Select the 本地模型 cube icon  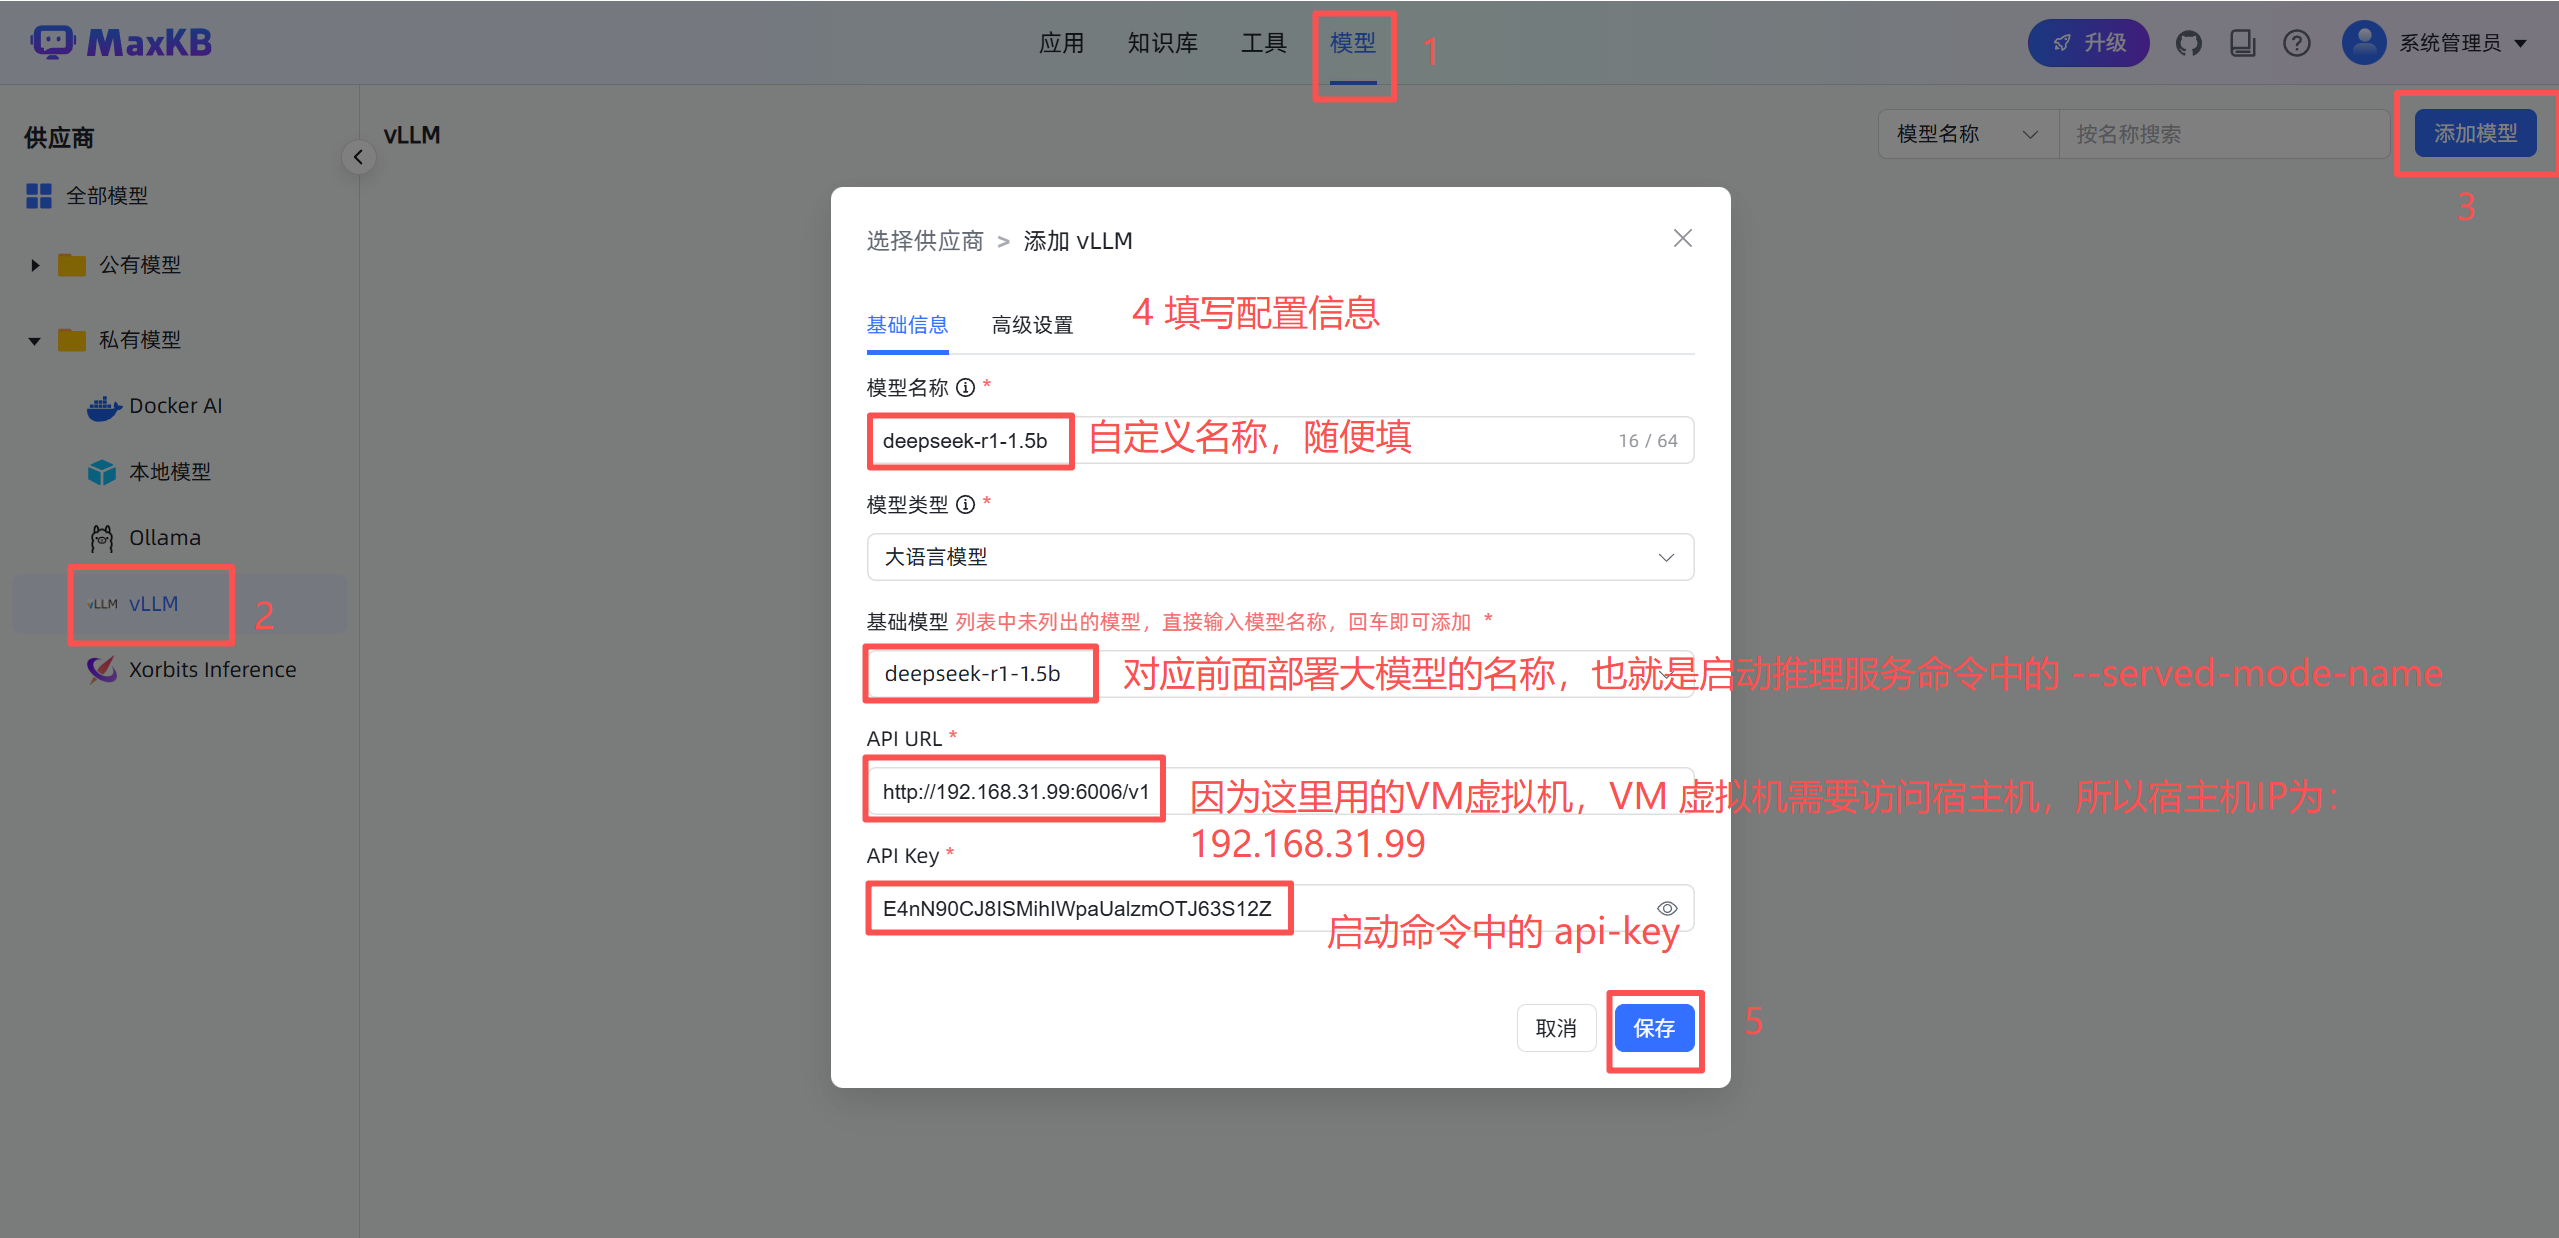click(x=102, y=472)
